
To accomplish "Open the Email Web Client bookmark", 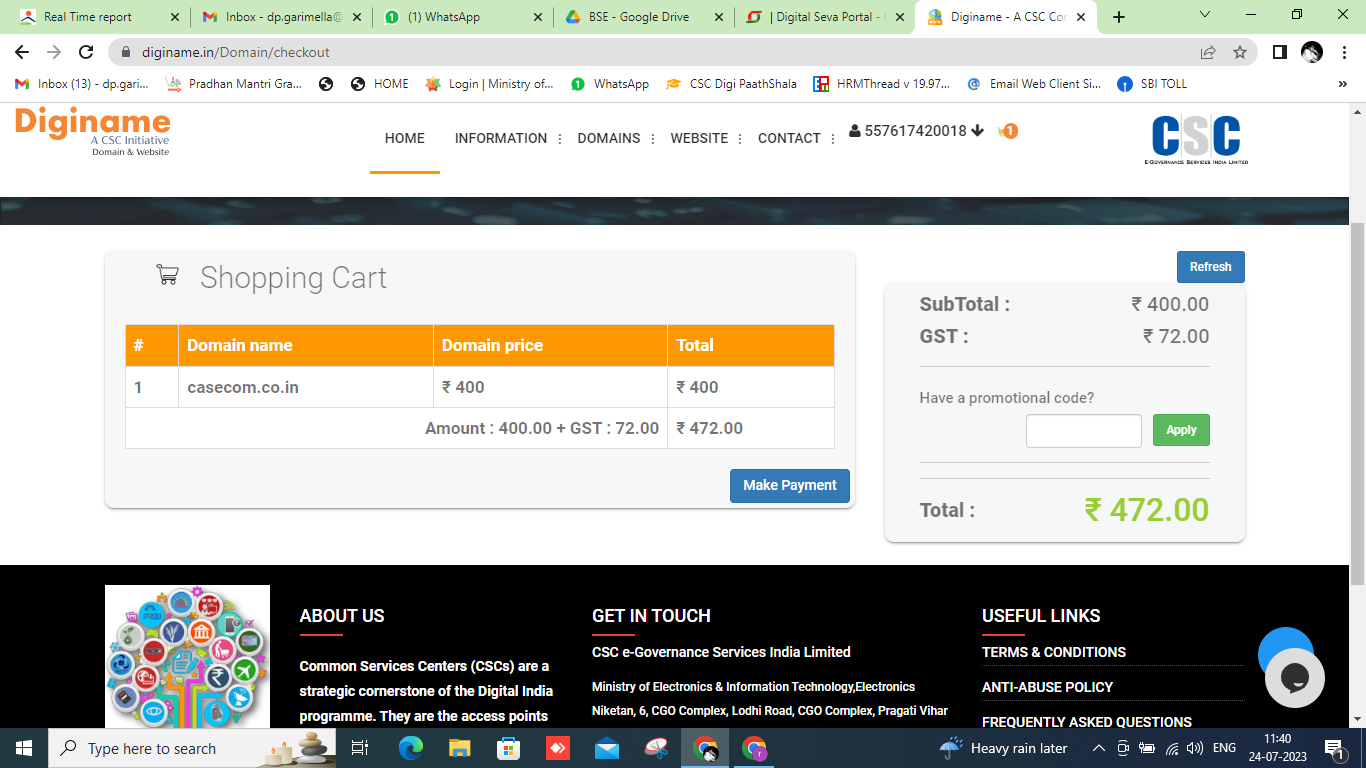I will tap(1034, 84).
